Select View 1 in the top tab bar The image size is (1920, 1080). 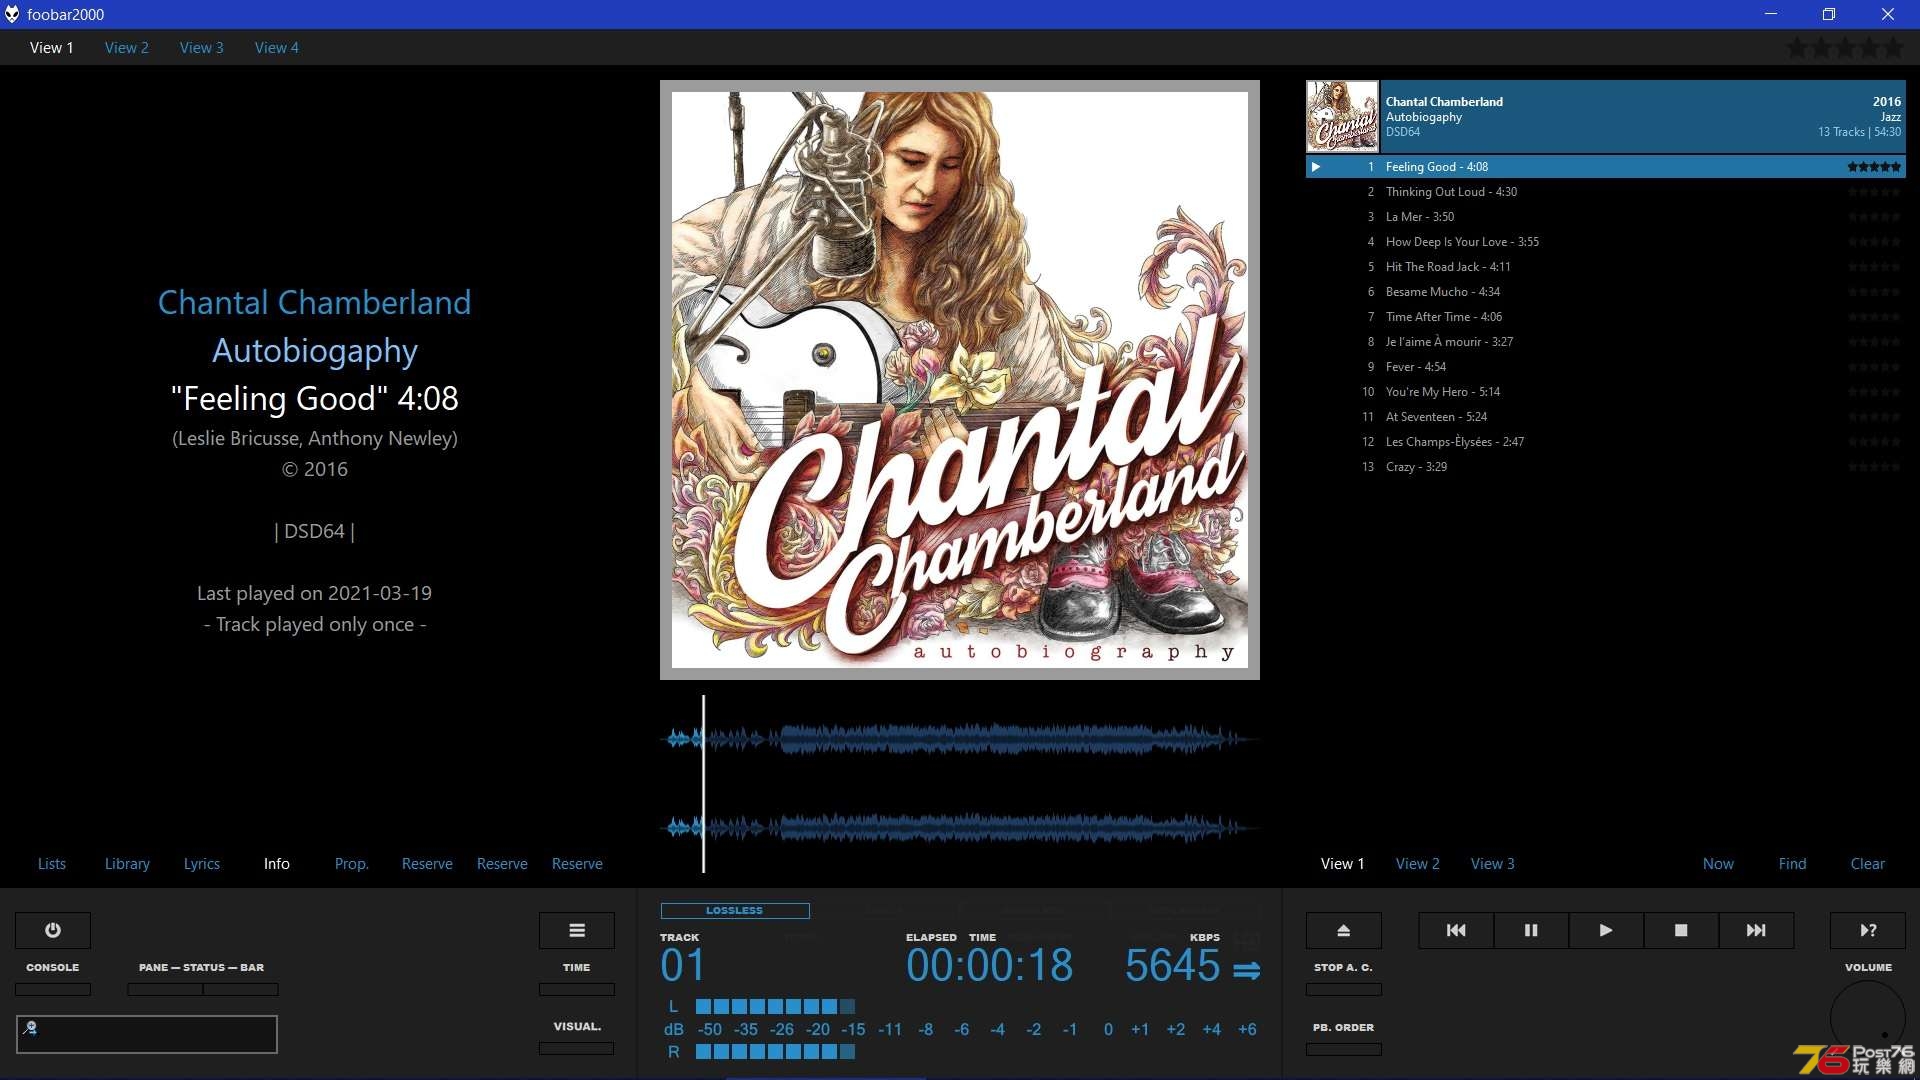(52, 48)
